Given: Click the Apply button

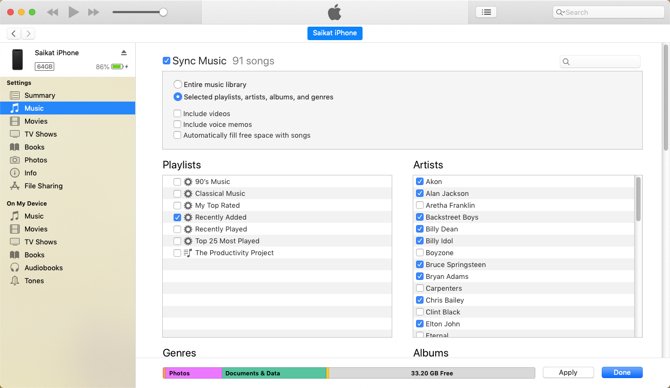Looking at the screenshot, I should click(568, 373).
